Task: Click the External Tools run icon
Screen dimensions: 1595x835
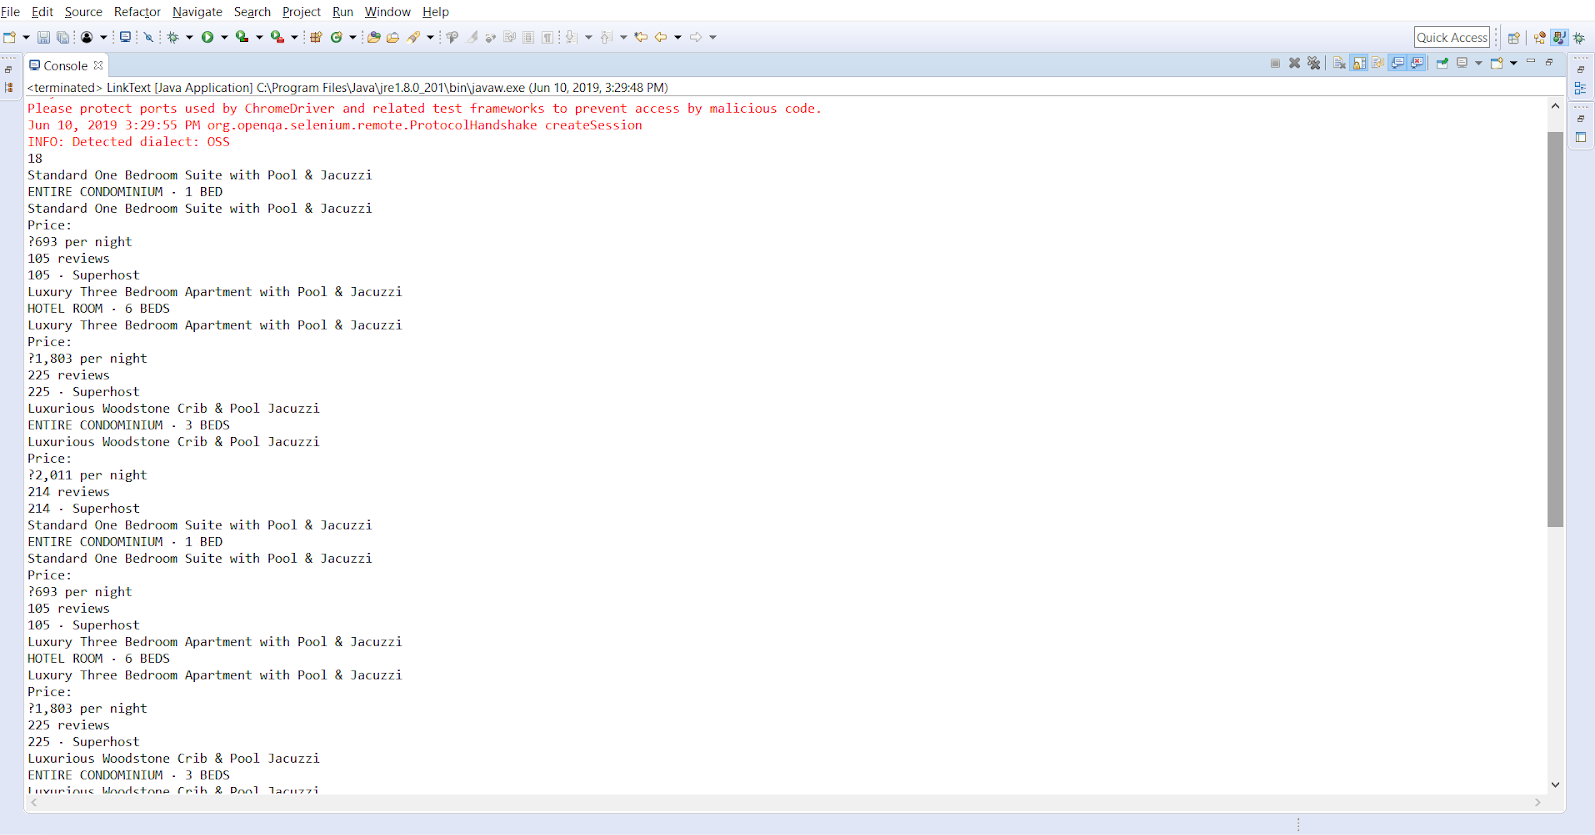Action: 277,37
